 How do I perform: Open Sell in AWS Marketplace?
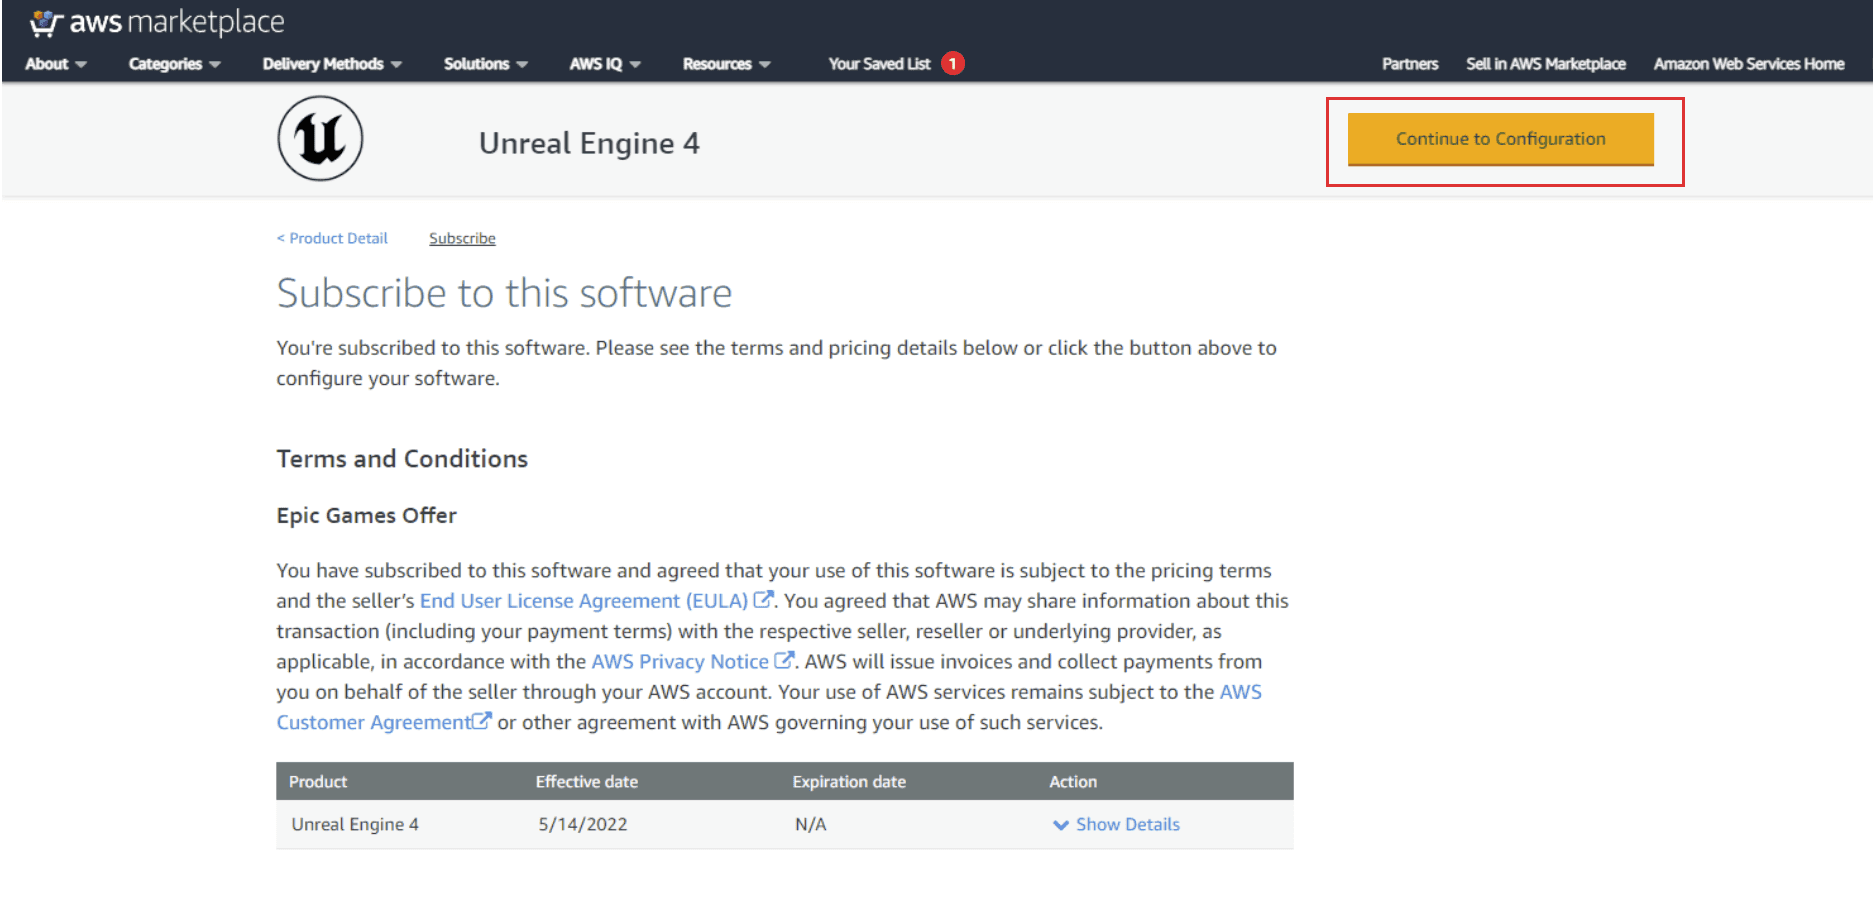(1546, 64)
